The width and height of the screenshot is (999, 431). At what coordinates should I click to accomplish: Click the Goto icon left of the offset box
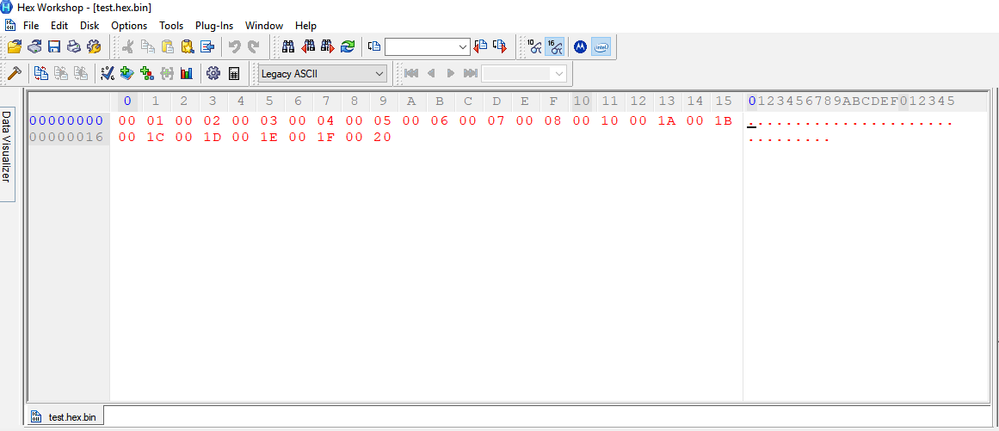[375, 47]
